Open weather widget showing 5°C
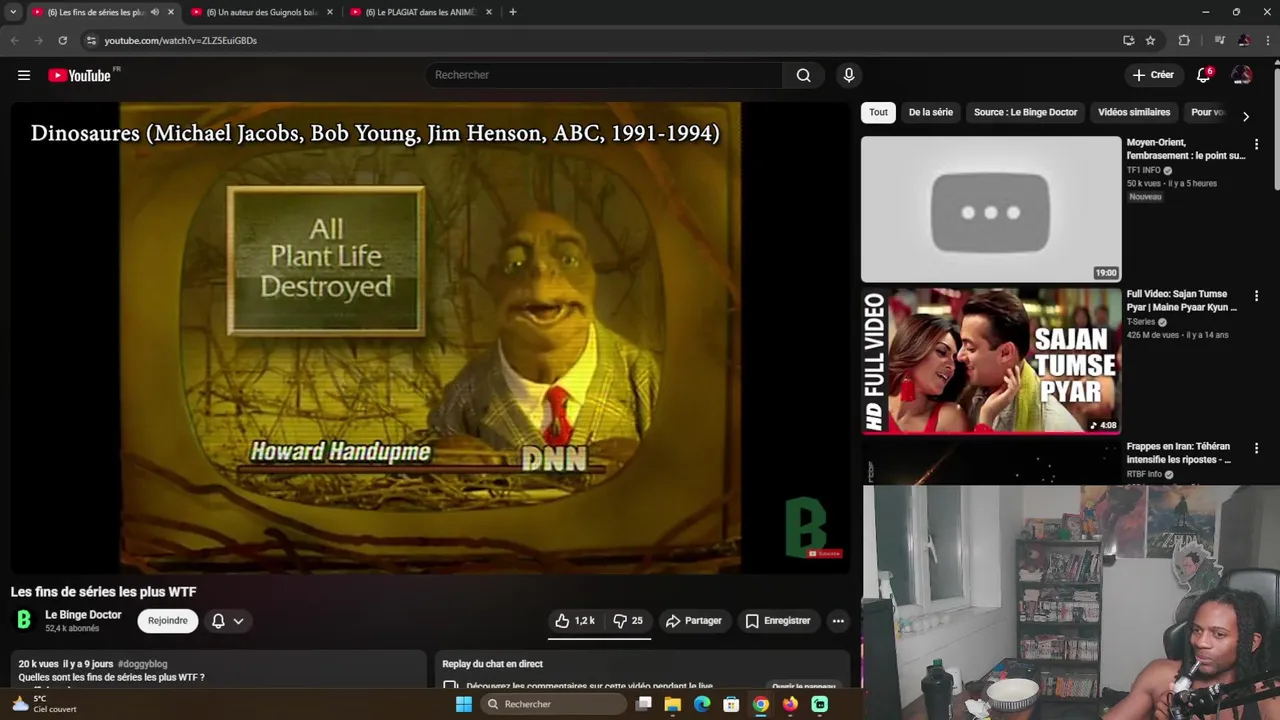The width and height of the screenshot is (1280, 720). point(45,704)
